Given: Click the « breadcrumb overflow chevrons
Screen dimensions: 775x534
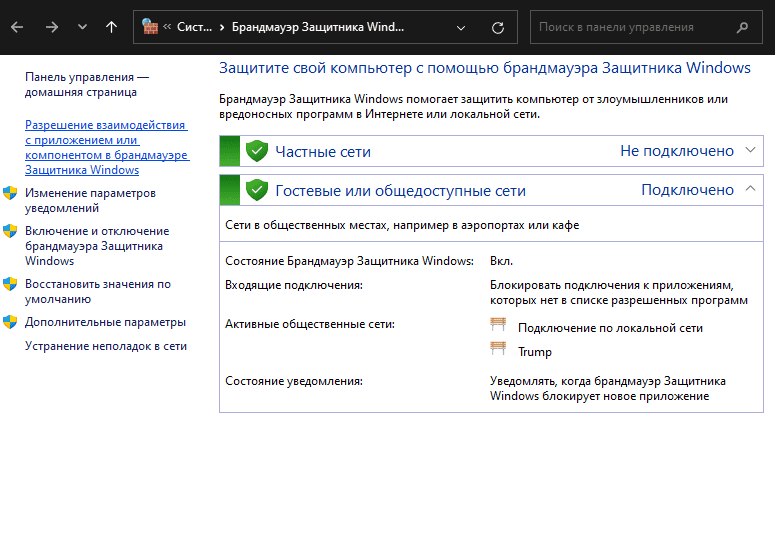Looking at the screenshot, I should click(x=167, y=27).
